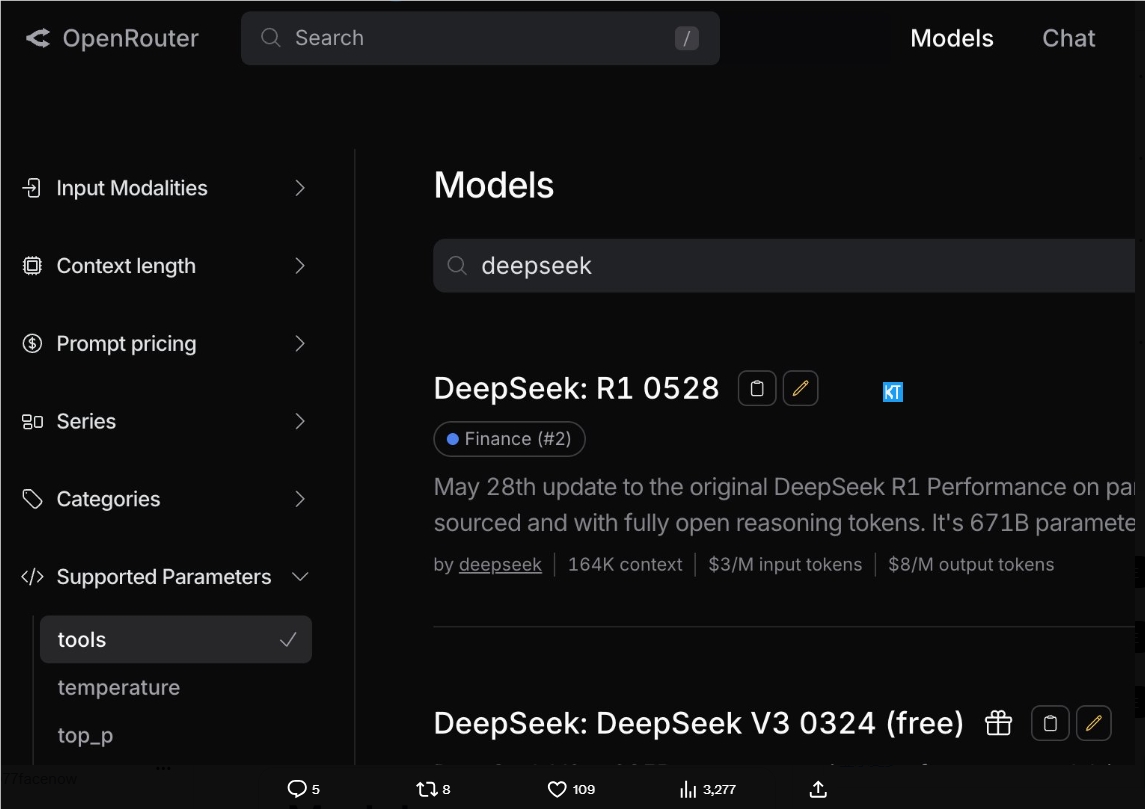Expand the Input Modalities filter
The height and width of the screenshot is (809, 1145).
tap(164, 188)
